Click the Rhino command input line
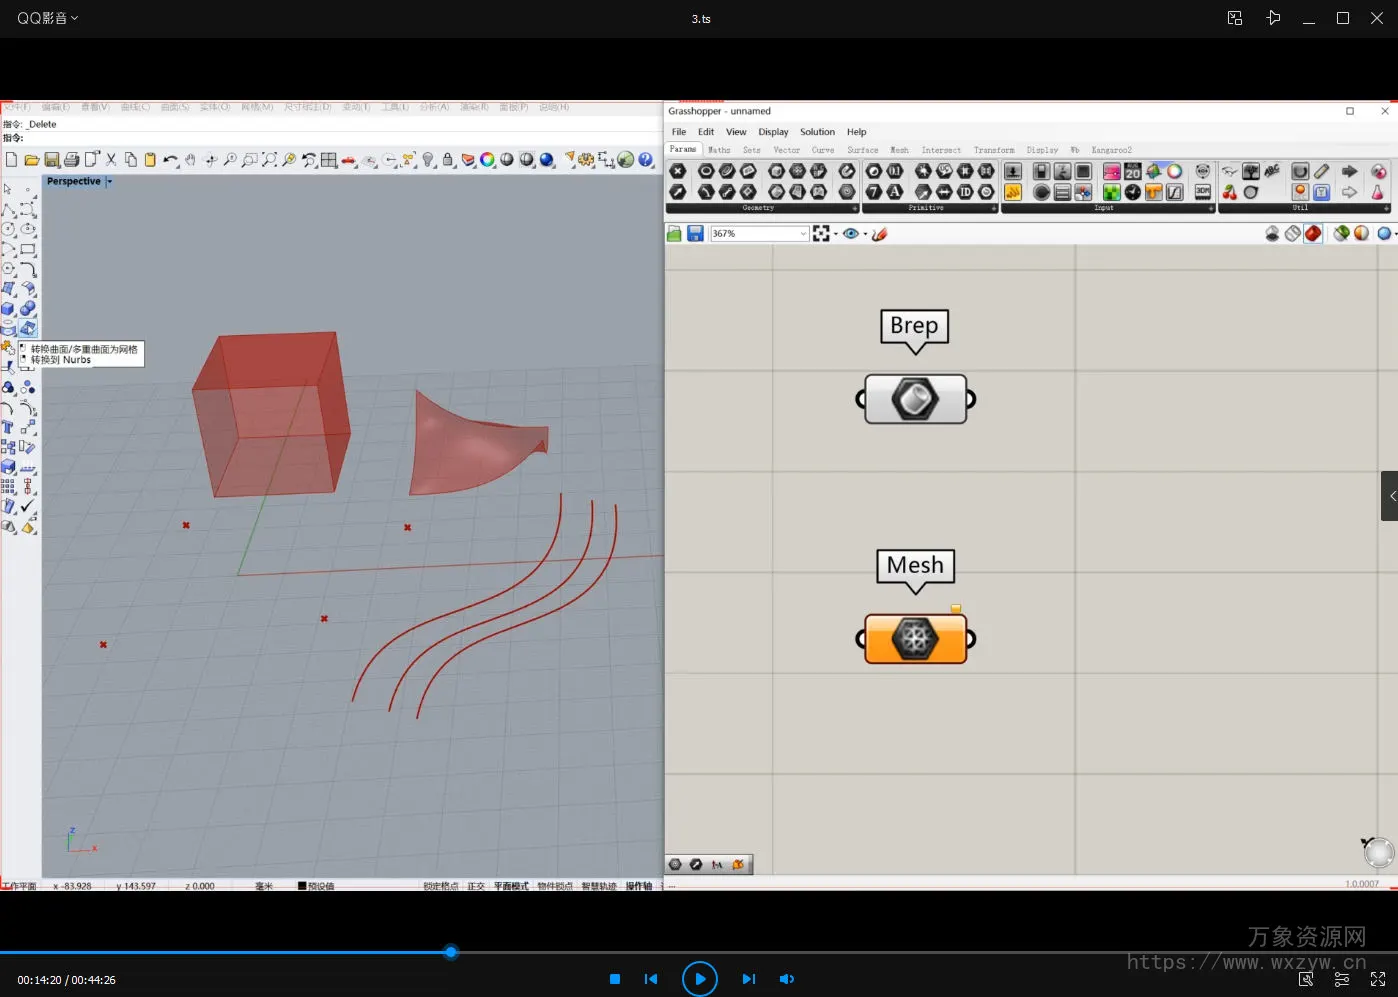1398x997 pixels. tap(300, 138)
